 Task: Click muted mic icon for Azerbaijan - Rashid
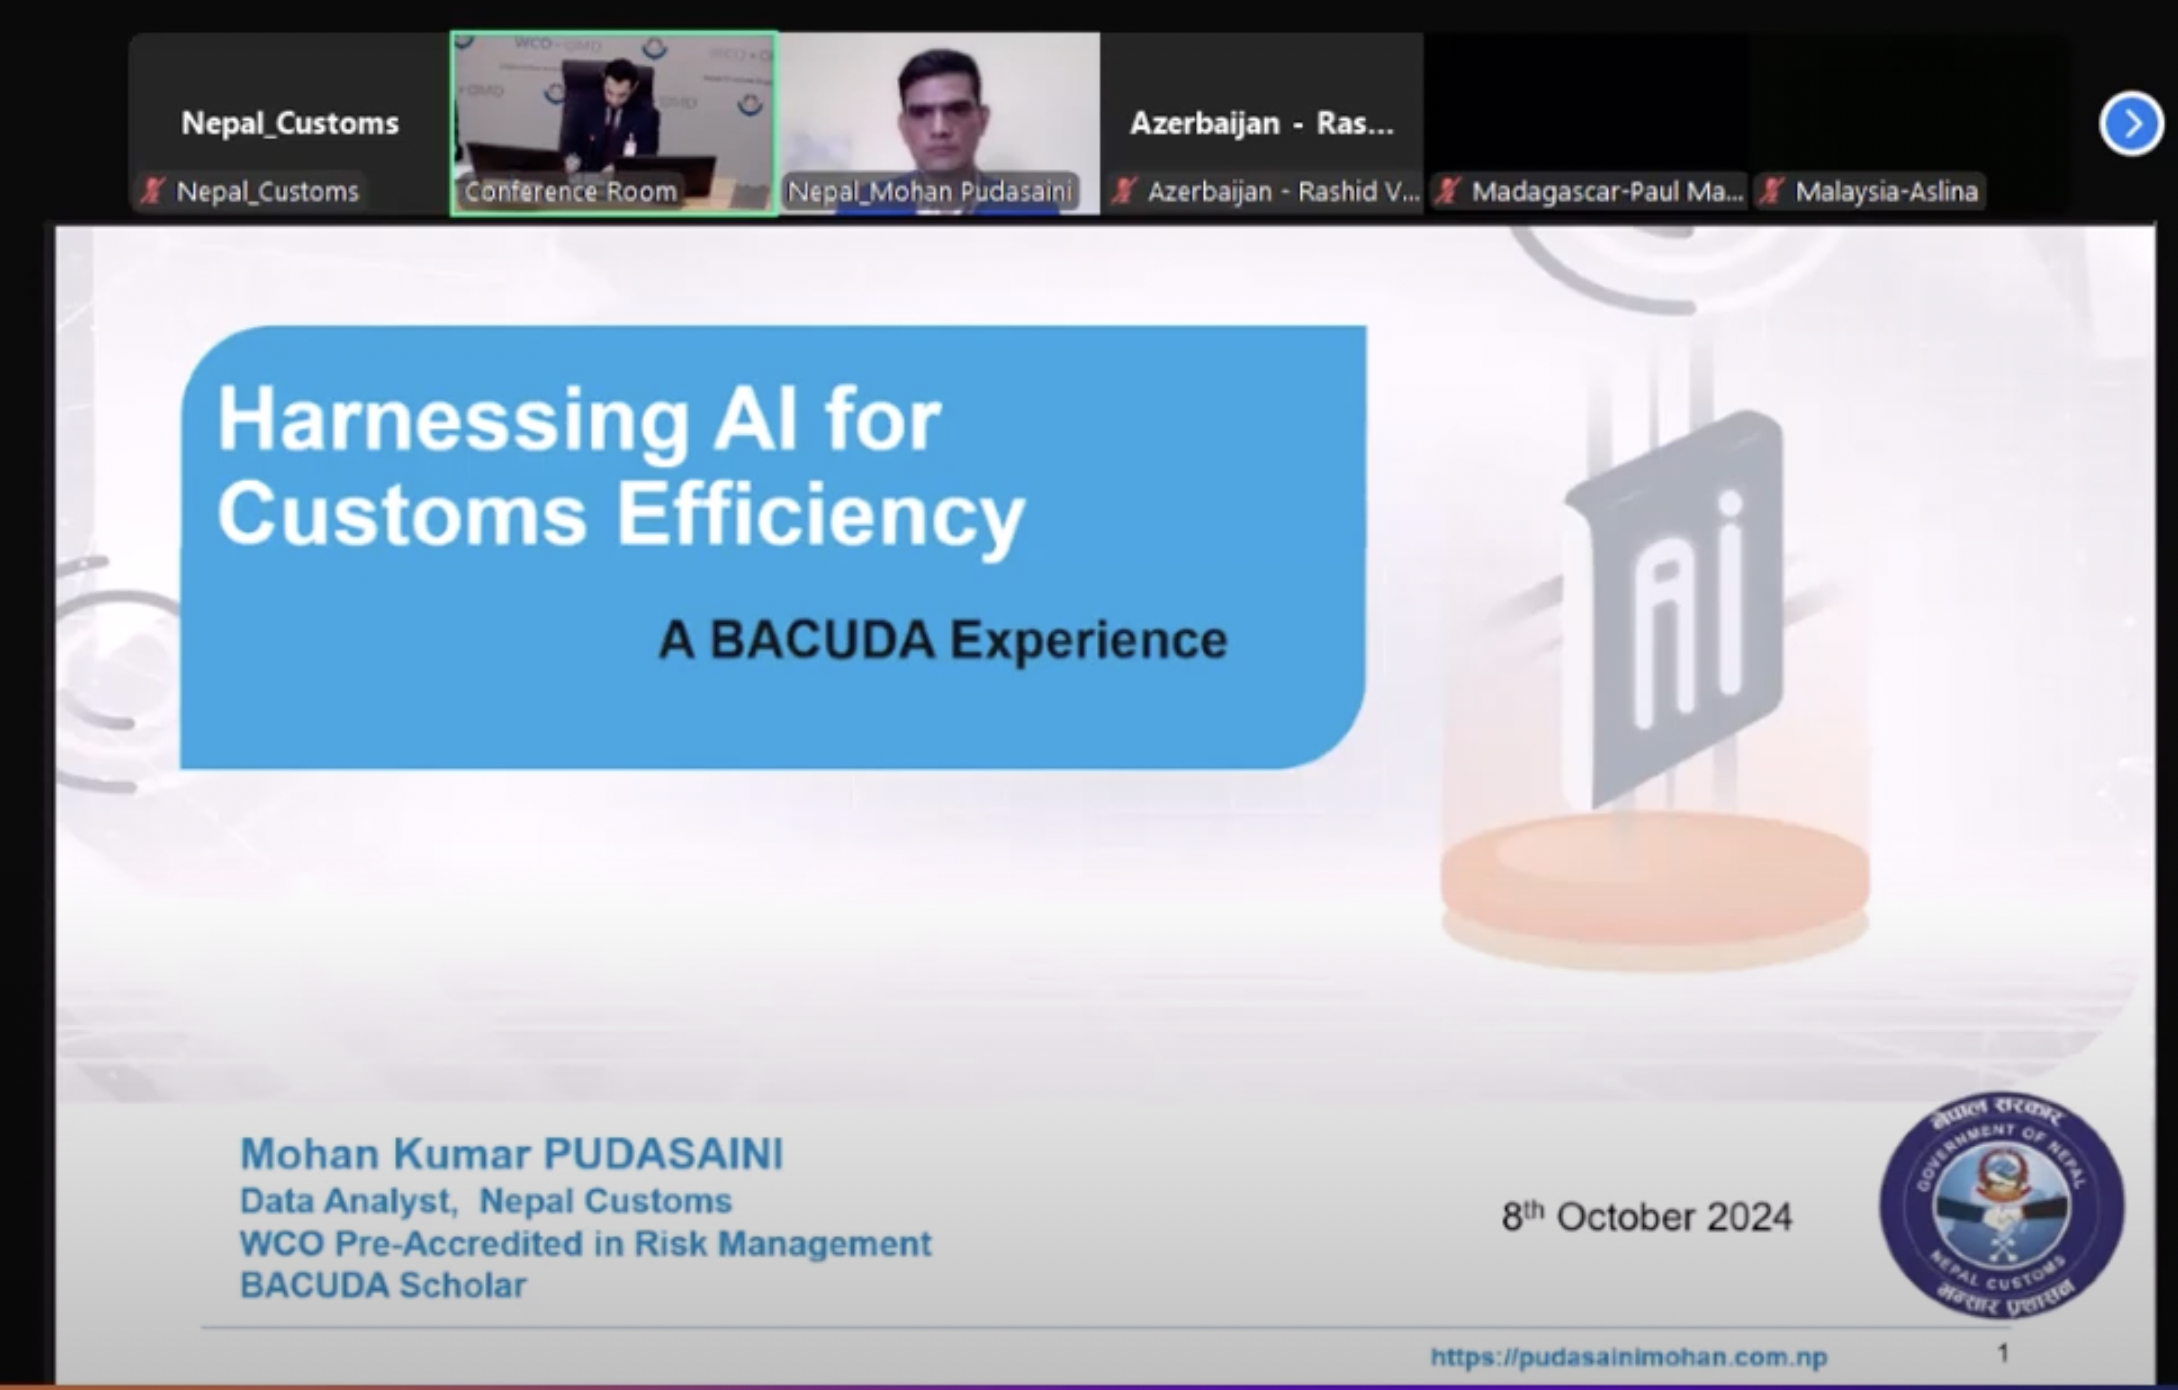pos(1124,191)
